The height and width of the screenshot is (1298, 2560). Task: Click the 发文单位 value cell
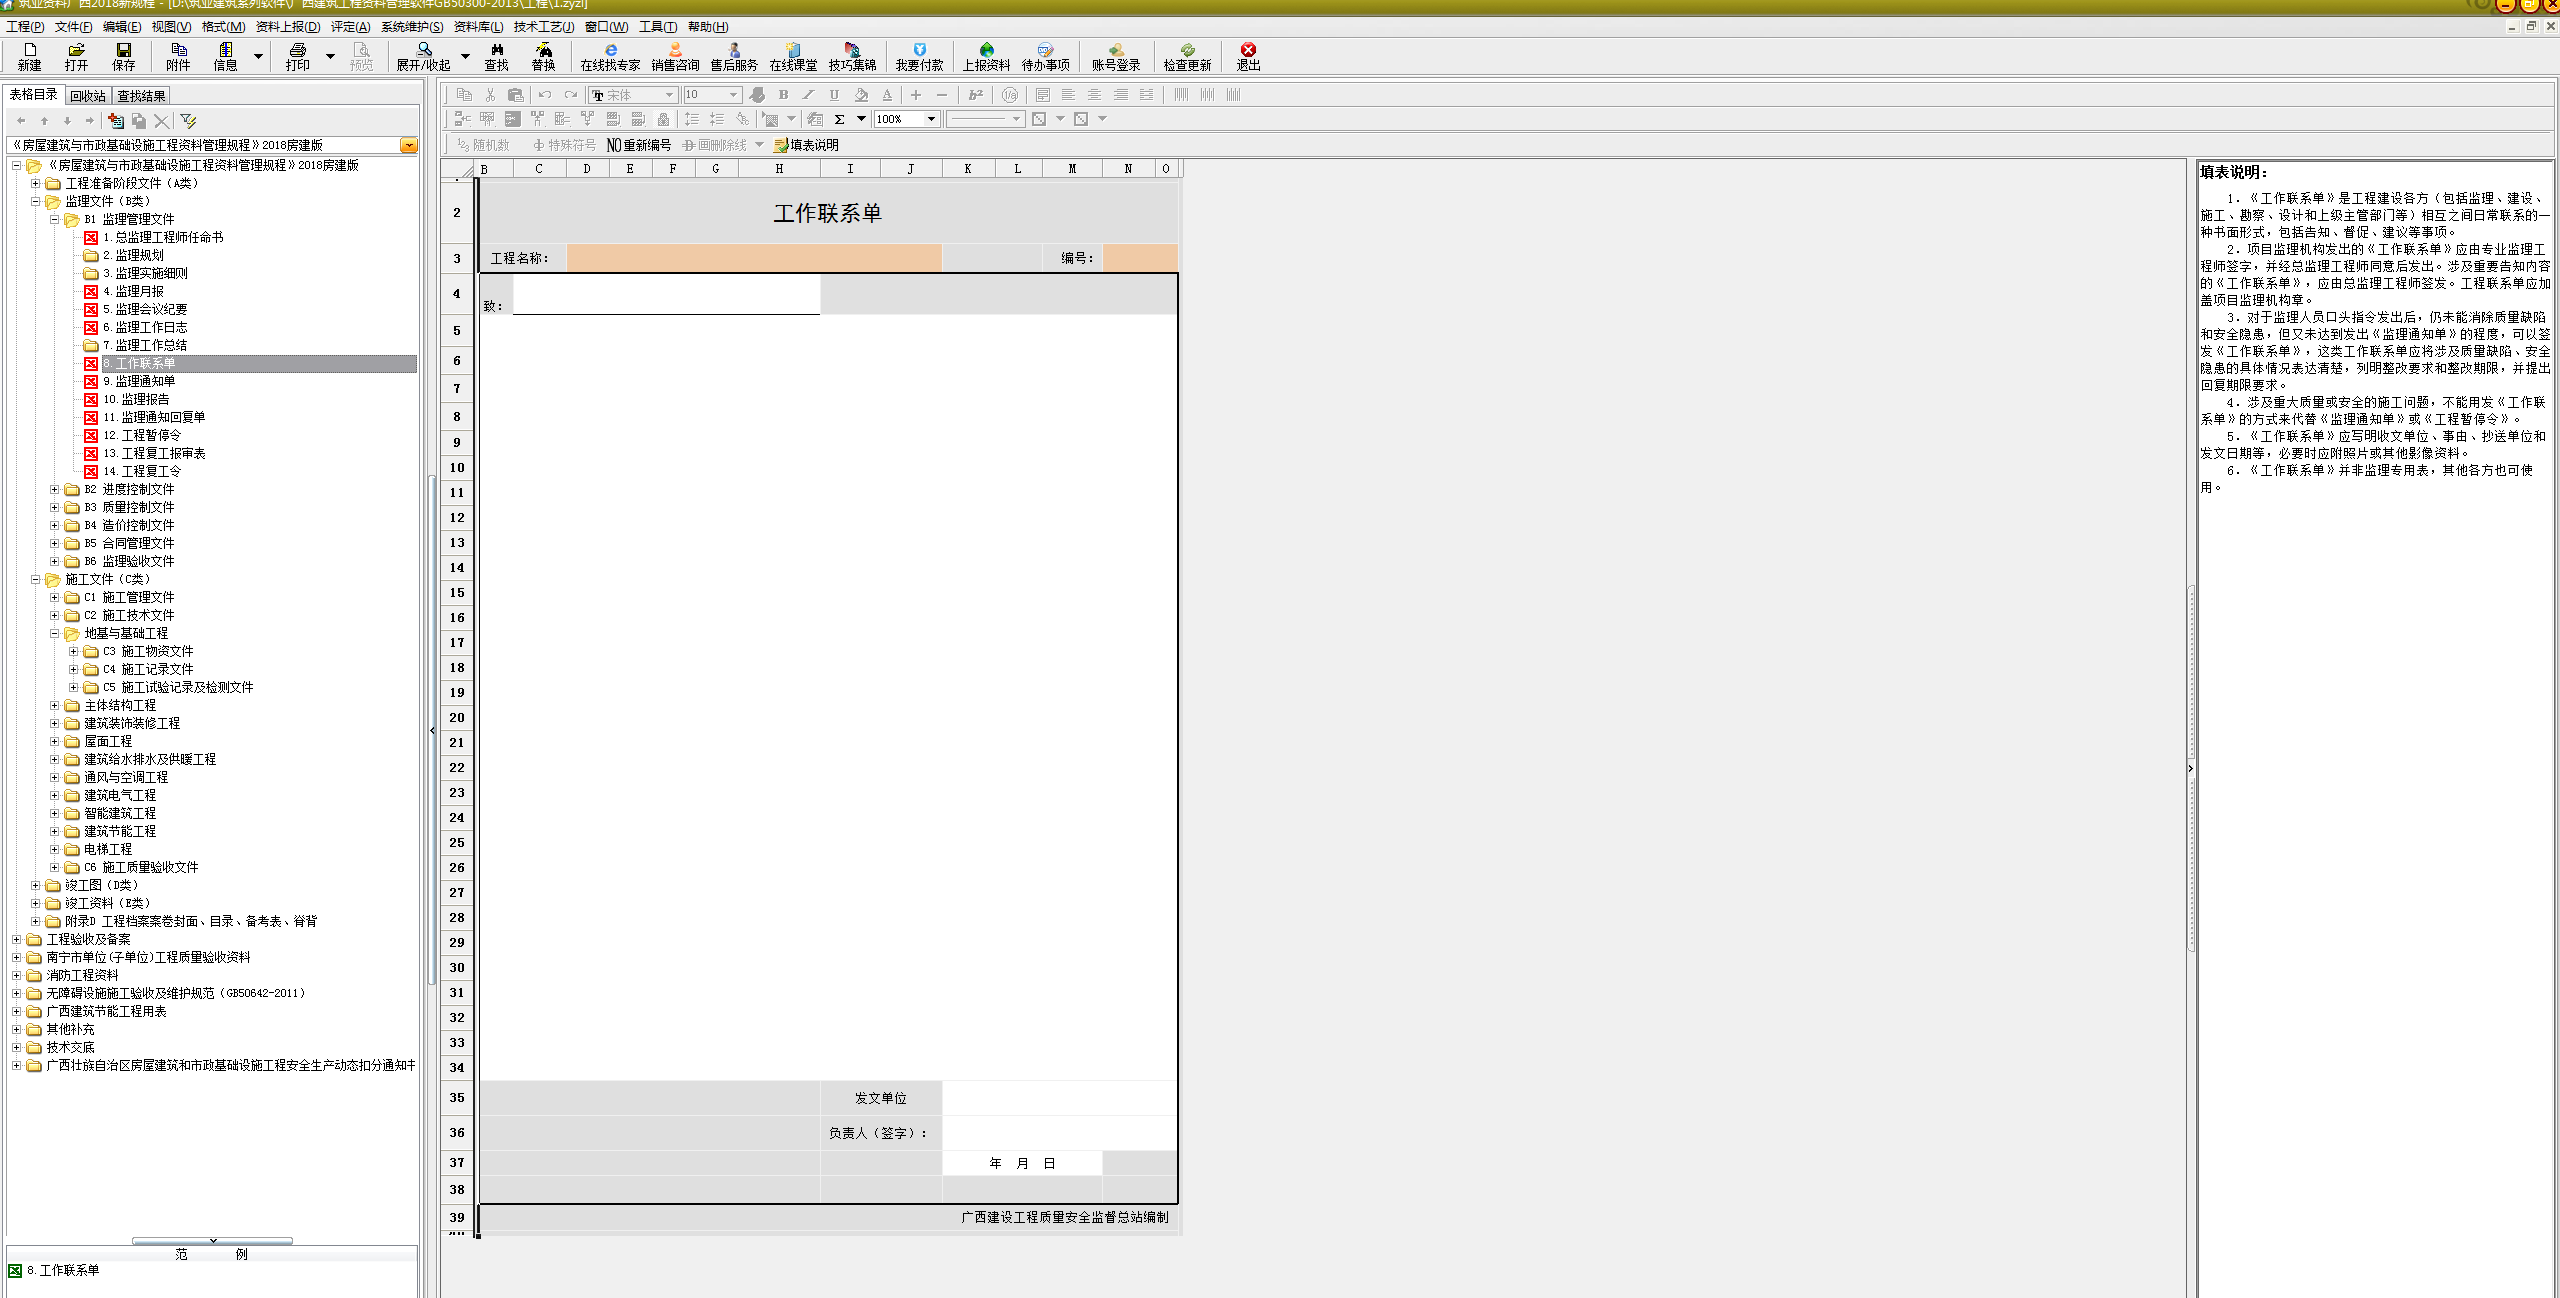pos(1060,1098)
